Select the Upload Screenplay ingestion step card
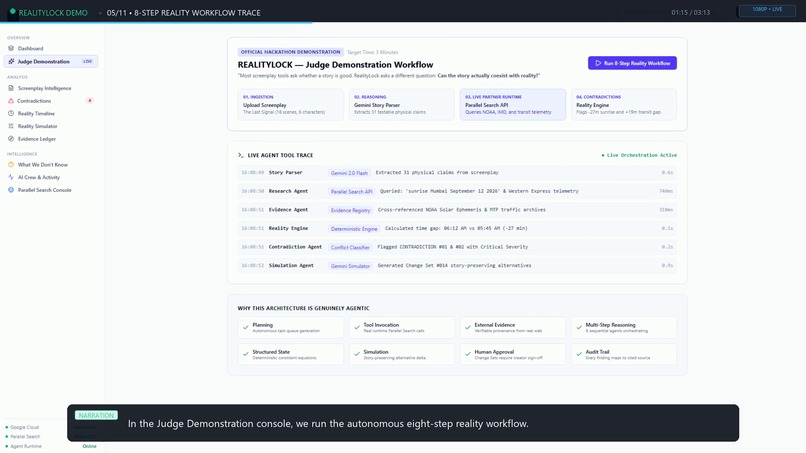The width and height of the screenshot is (806, 453). 290,104
